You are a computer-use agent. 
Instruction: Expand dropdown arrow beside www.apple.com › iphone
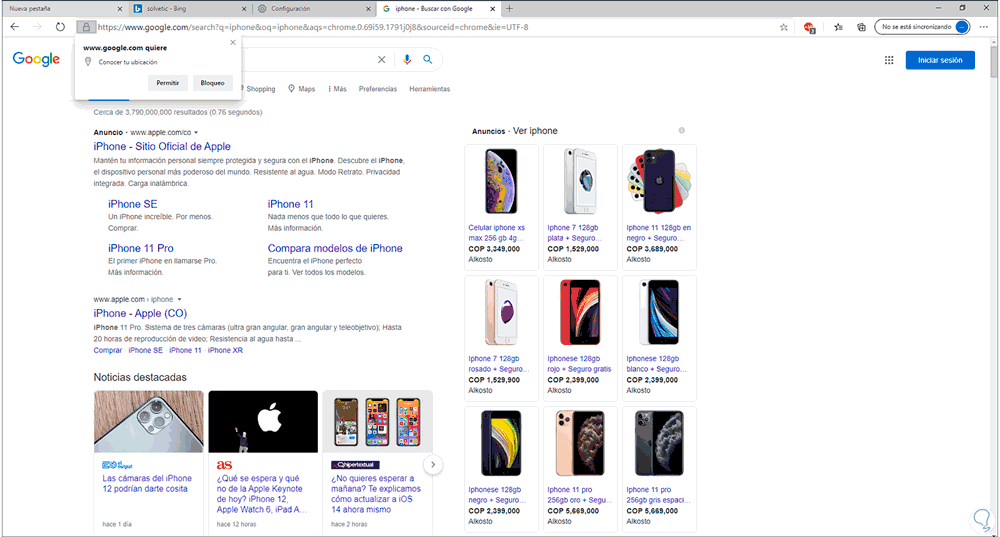[x=179, y=299]
